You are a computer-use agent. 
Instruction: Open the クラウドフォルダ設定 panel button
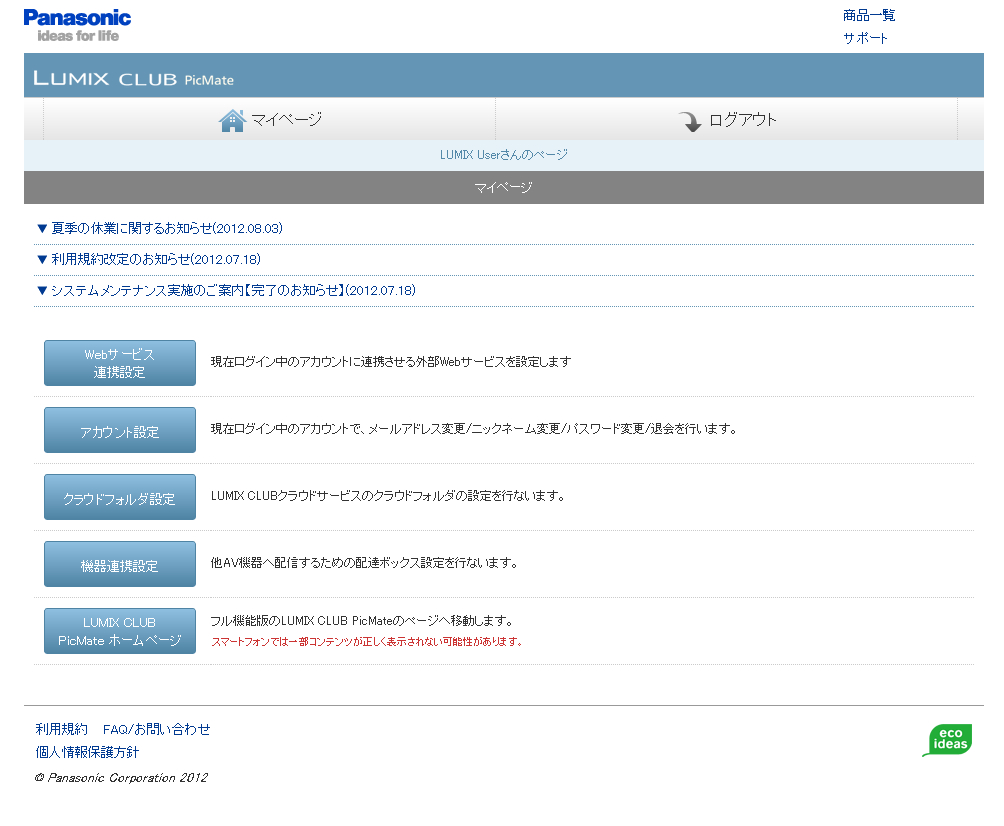click(119, 496)
